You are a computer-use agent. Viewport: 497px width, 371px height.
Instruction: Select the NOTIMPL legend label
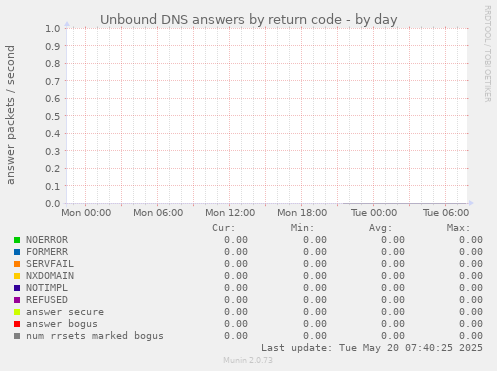(x=47, y=288)
